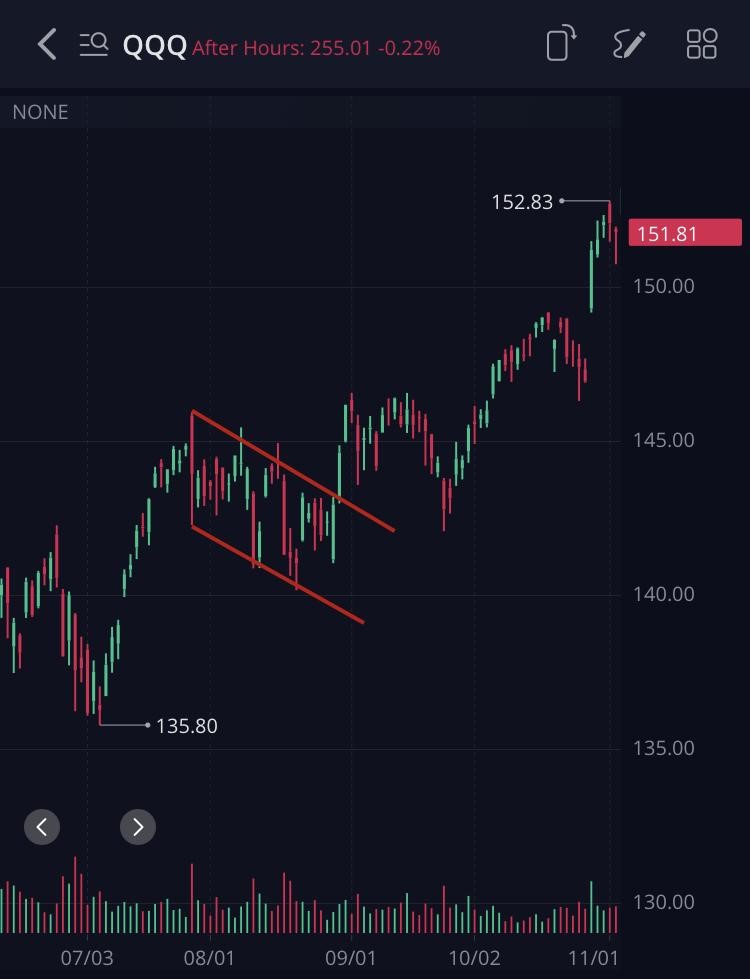Click the 08/01 date axis marker
The height and width of the screenshot is (979, 750).
point(209,958)
